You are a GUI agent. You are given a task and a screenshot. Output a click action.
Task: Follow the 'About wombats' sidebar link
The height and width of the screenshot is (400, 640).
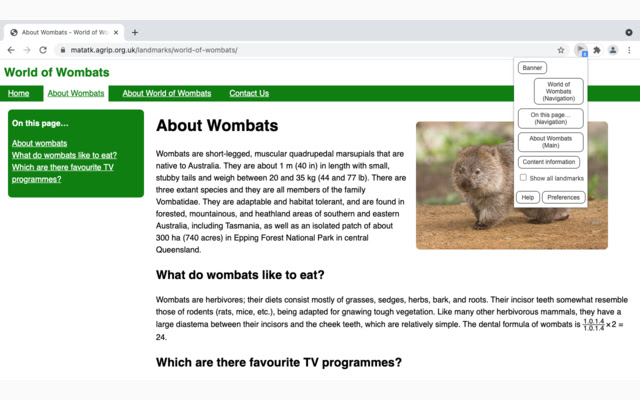[39, 143]
